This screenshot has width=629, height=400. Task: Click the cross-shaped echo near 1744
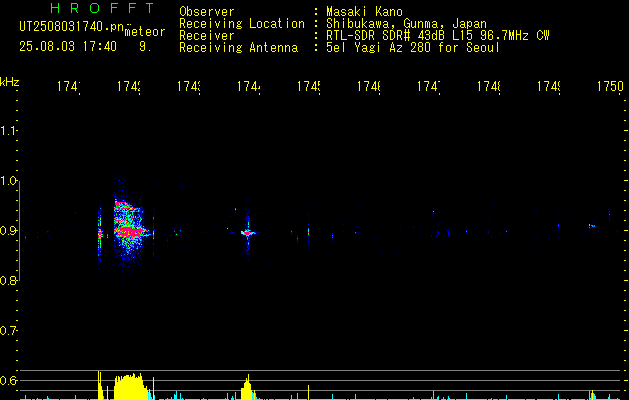(x=248, y=233)
